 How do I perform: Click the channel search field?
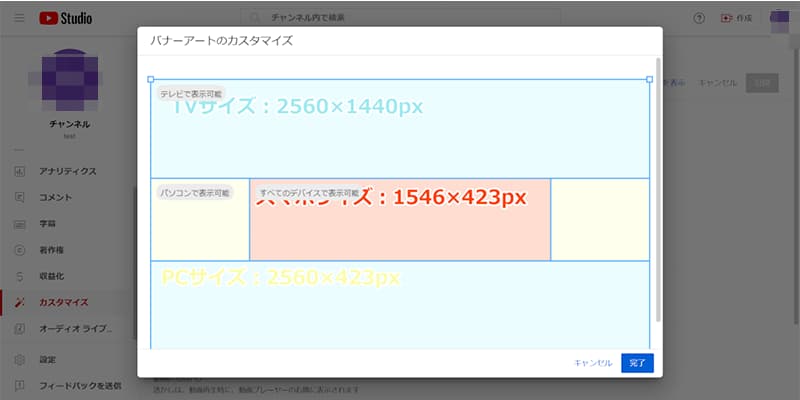click(x=401, y=18)
